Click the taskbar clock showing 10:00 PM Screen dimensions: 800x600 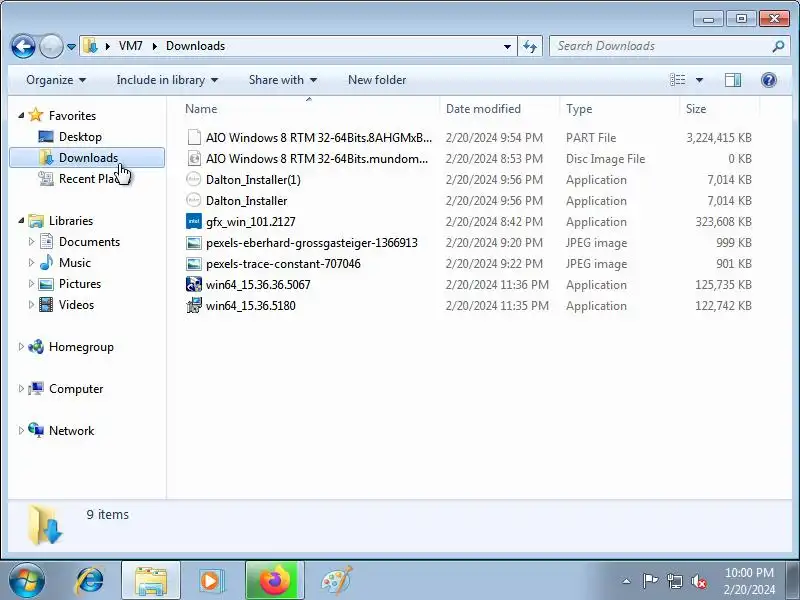(x=749, y=572)
